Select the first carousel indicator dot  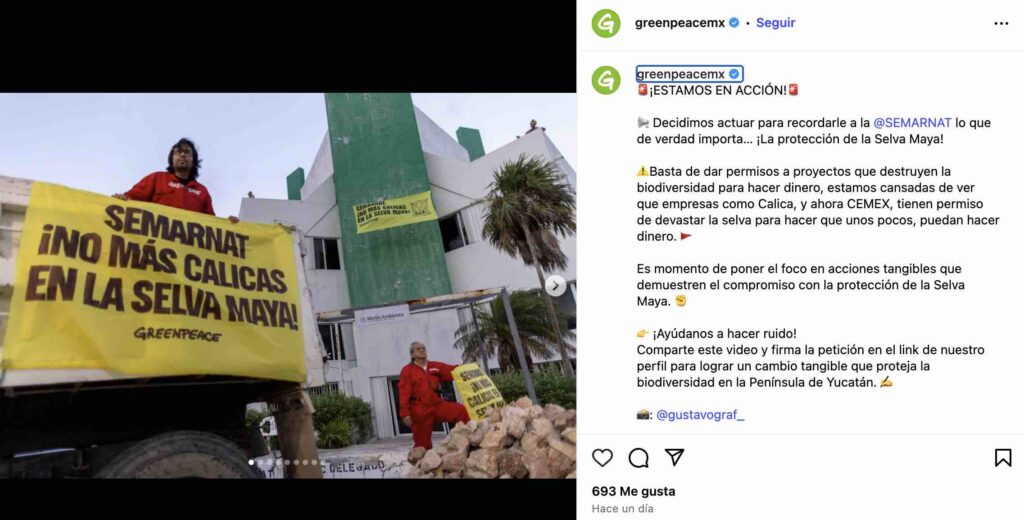(251, 462)
